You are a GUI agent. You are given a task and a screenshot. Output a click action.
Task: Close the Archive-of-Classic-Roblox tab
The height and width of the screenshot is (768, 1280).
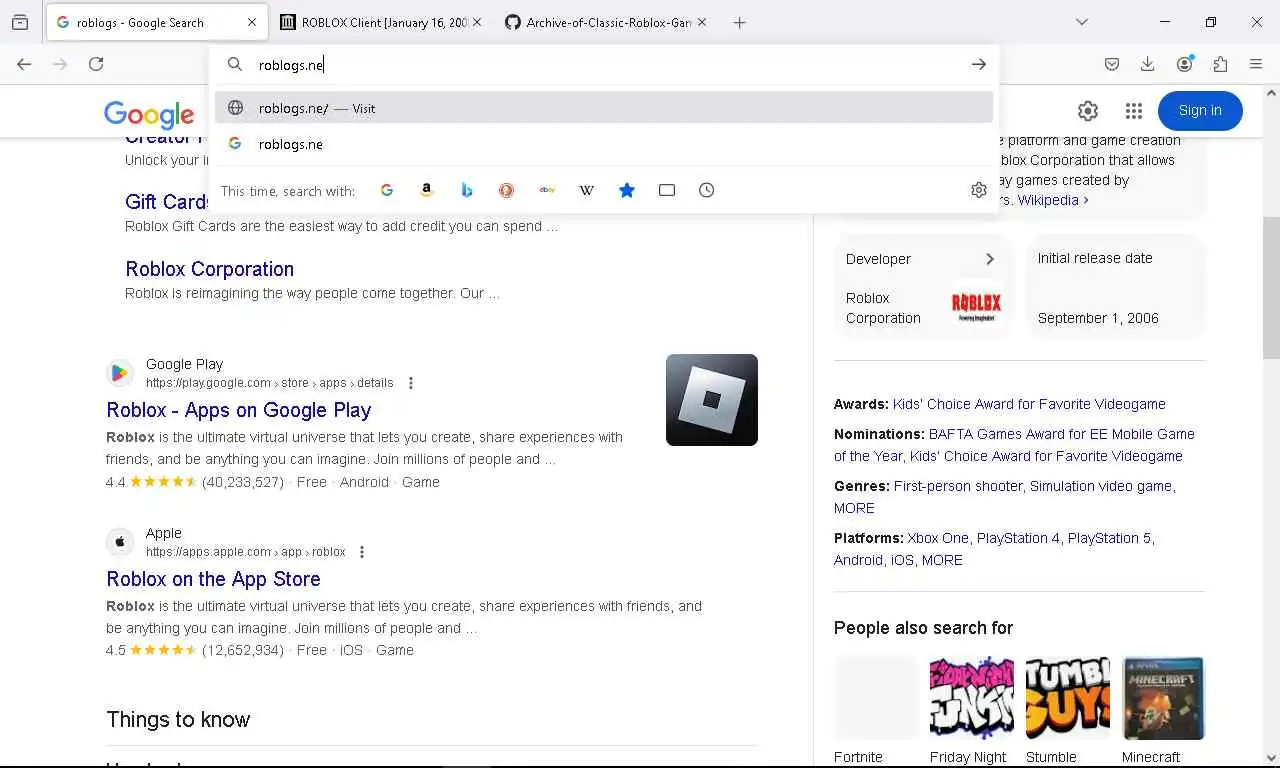pos(702,22)
